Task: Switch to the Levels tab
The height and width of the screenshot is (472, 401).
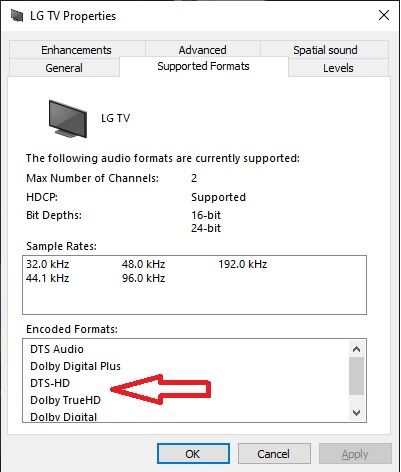Action: click(x=338, y=68)
